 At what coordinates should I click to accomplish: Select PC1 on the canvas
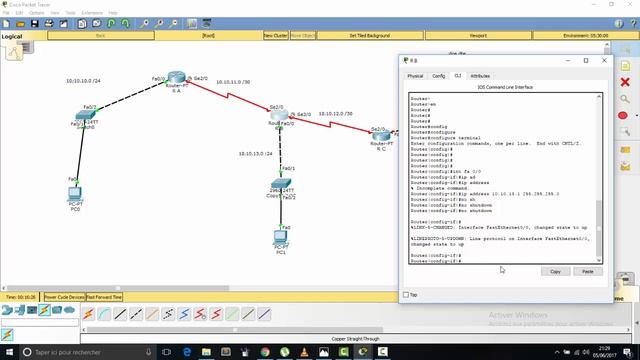[280, 237]
